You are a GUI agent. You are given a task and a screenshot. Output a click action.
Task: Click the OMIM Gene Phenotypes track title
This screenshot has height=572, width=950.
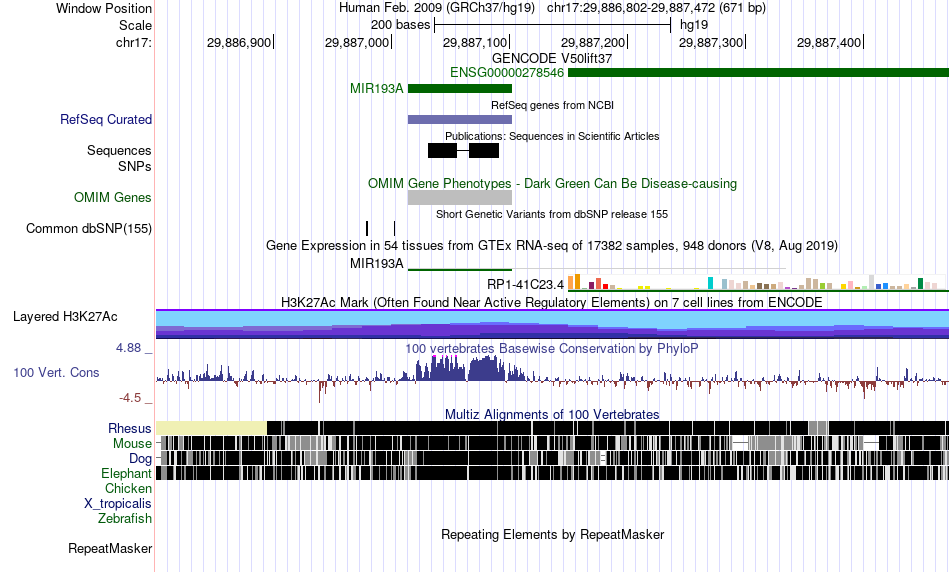pyautogui.click(x=552, y=184)
